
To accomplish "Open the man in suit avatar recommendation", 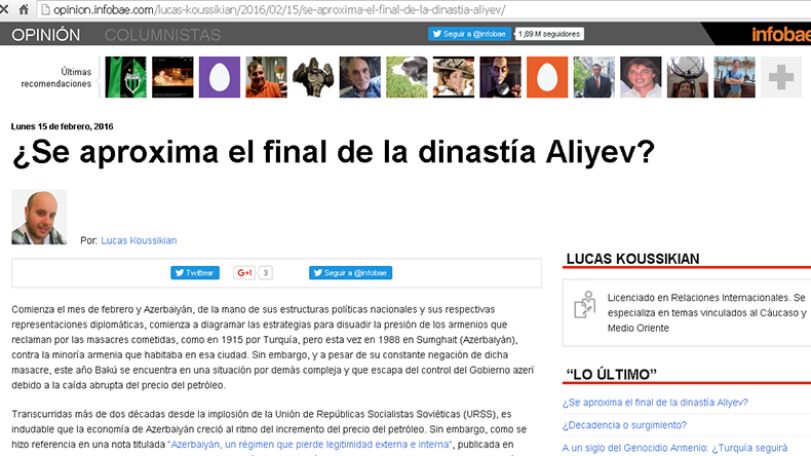I will (594, 77).
